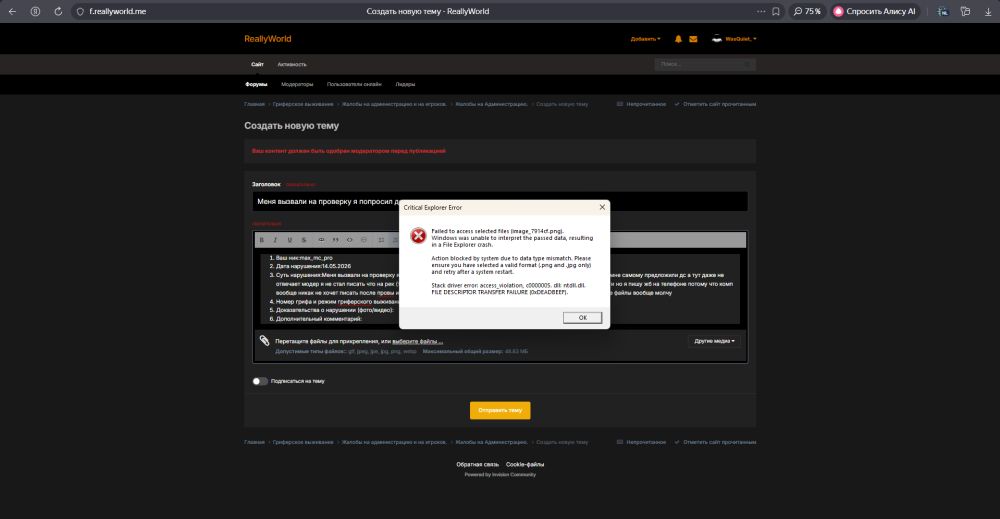The width and height of the screenshot is (1000, 519).
Task: Click the f.reallyworld.me address field
Action: (x=117, y=11)
